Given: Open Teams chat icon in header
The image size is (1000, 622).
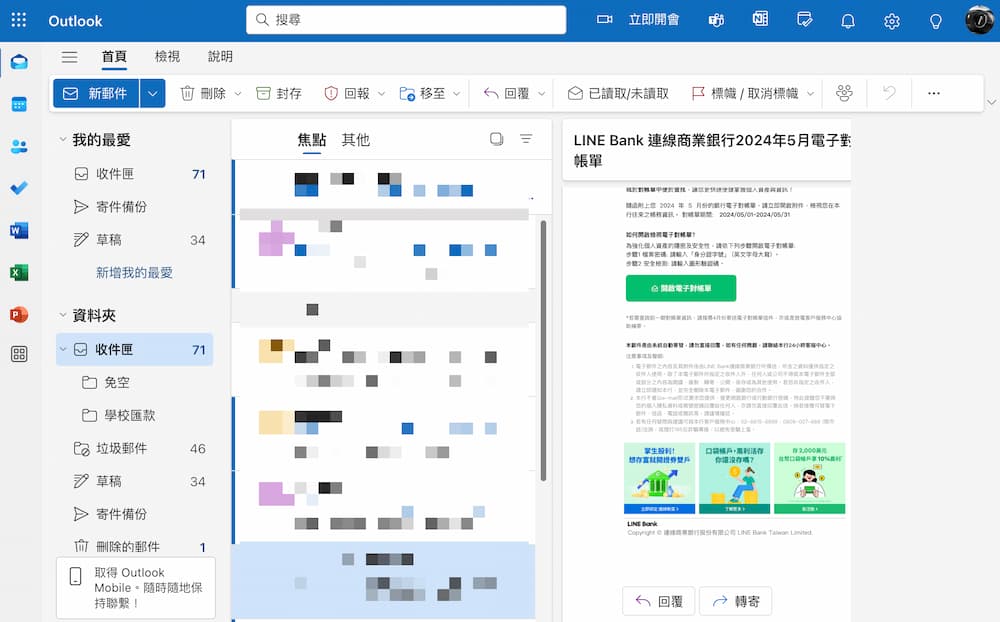Looking at the screenshot, I should 716,20.
